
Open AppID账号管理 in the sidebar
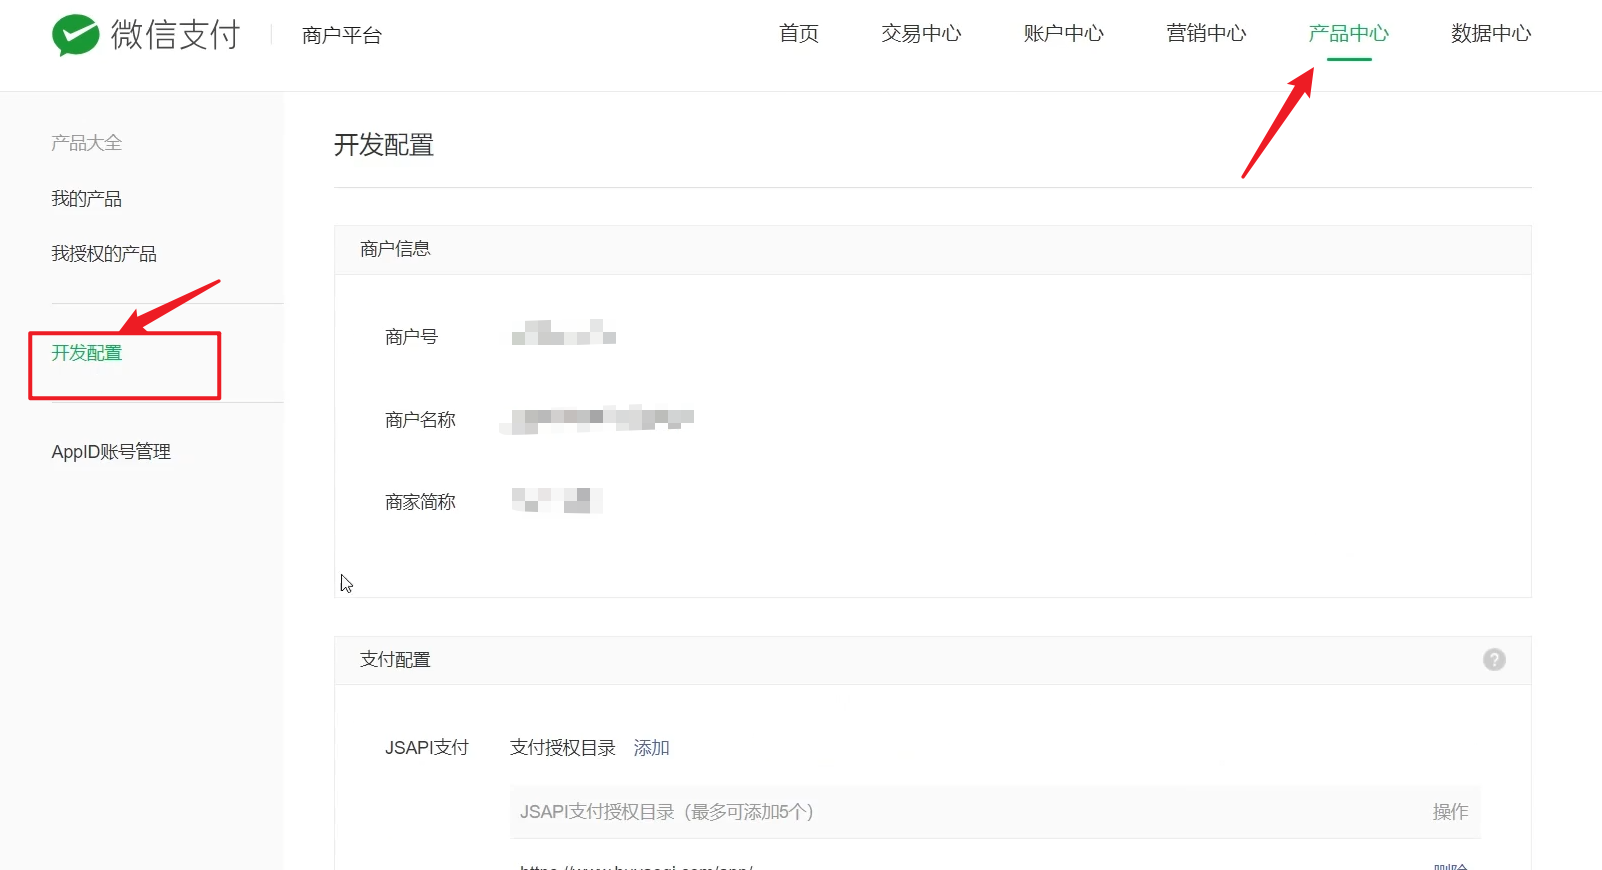tap(111, 452)
